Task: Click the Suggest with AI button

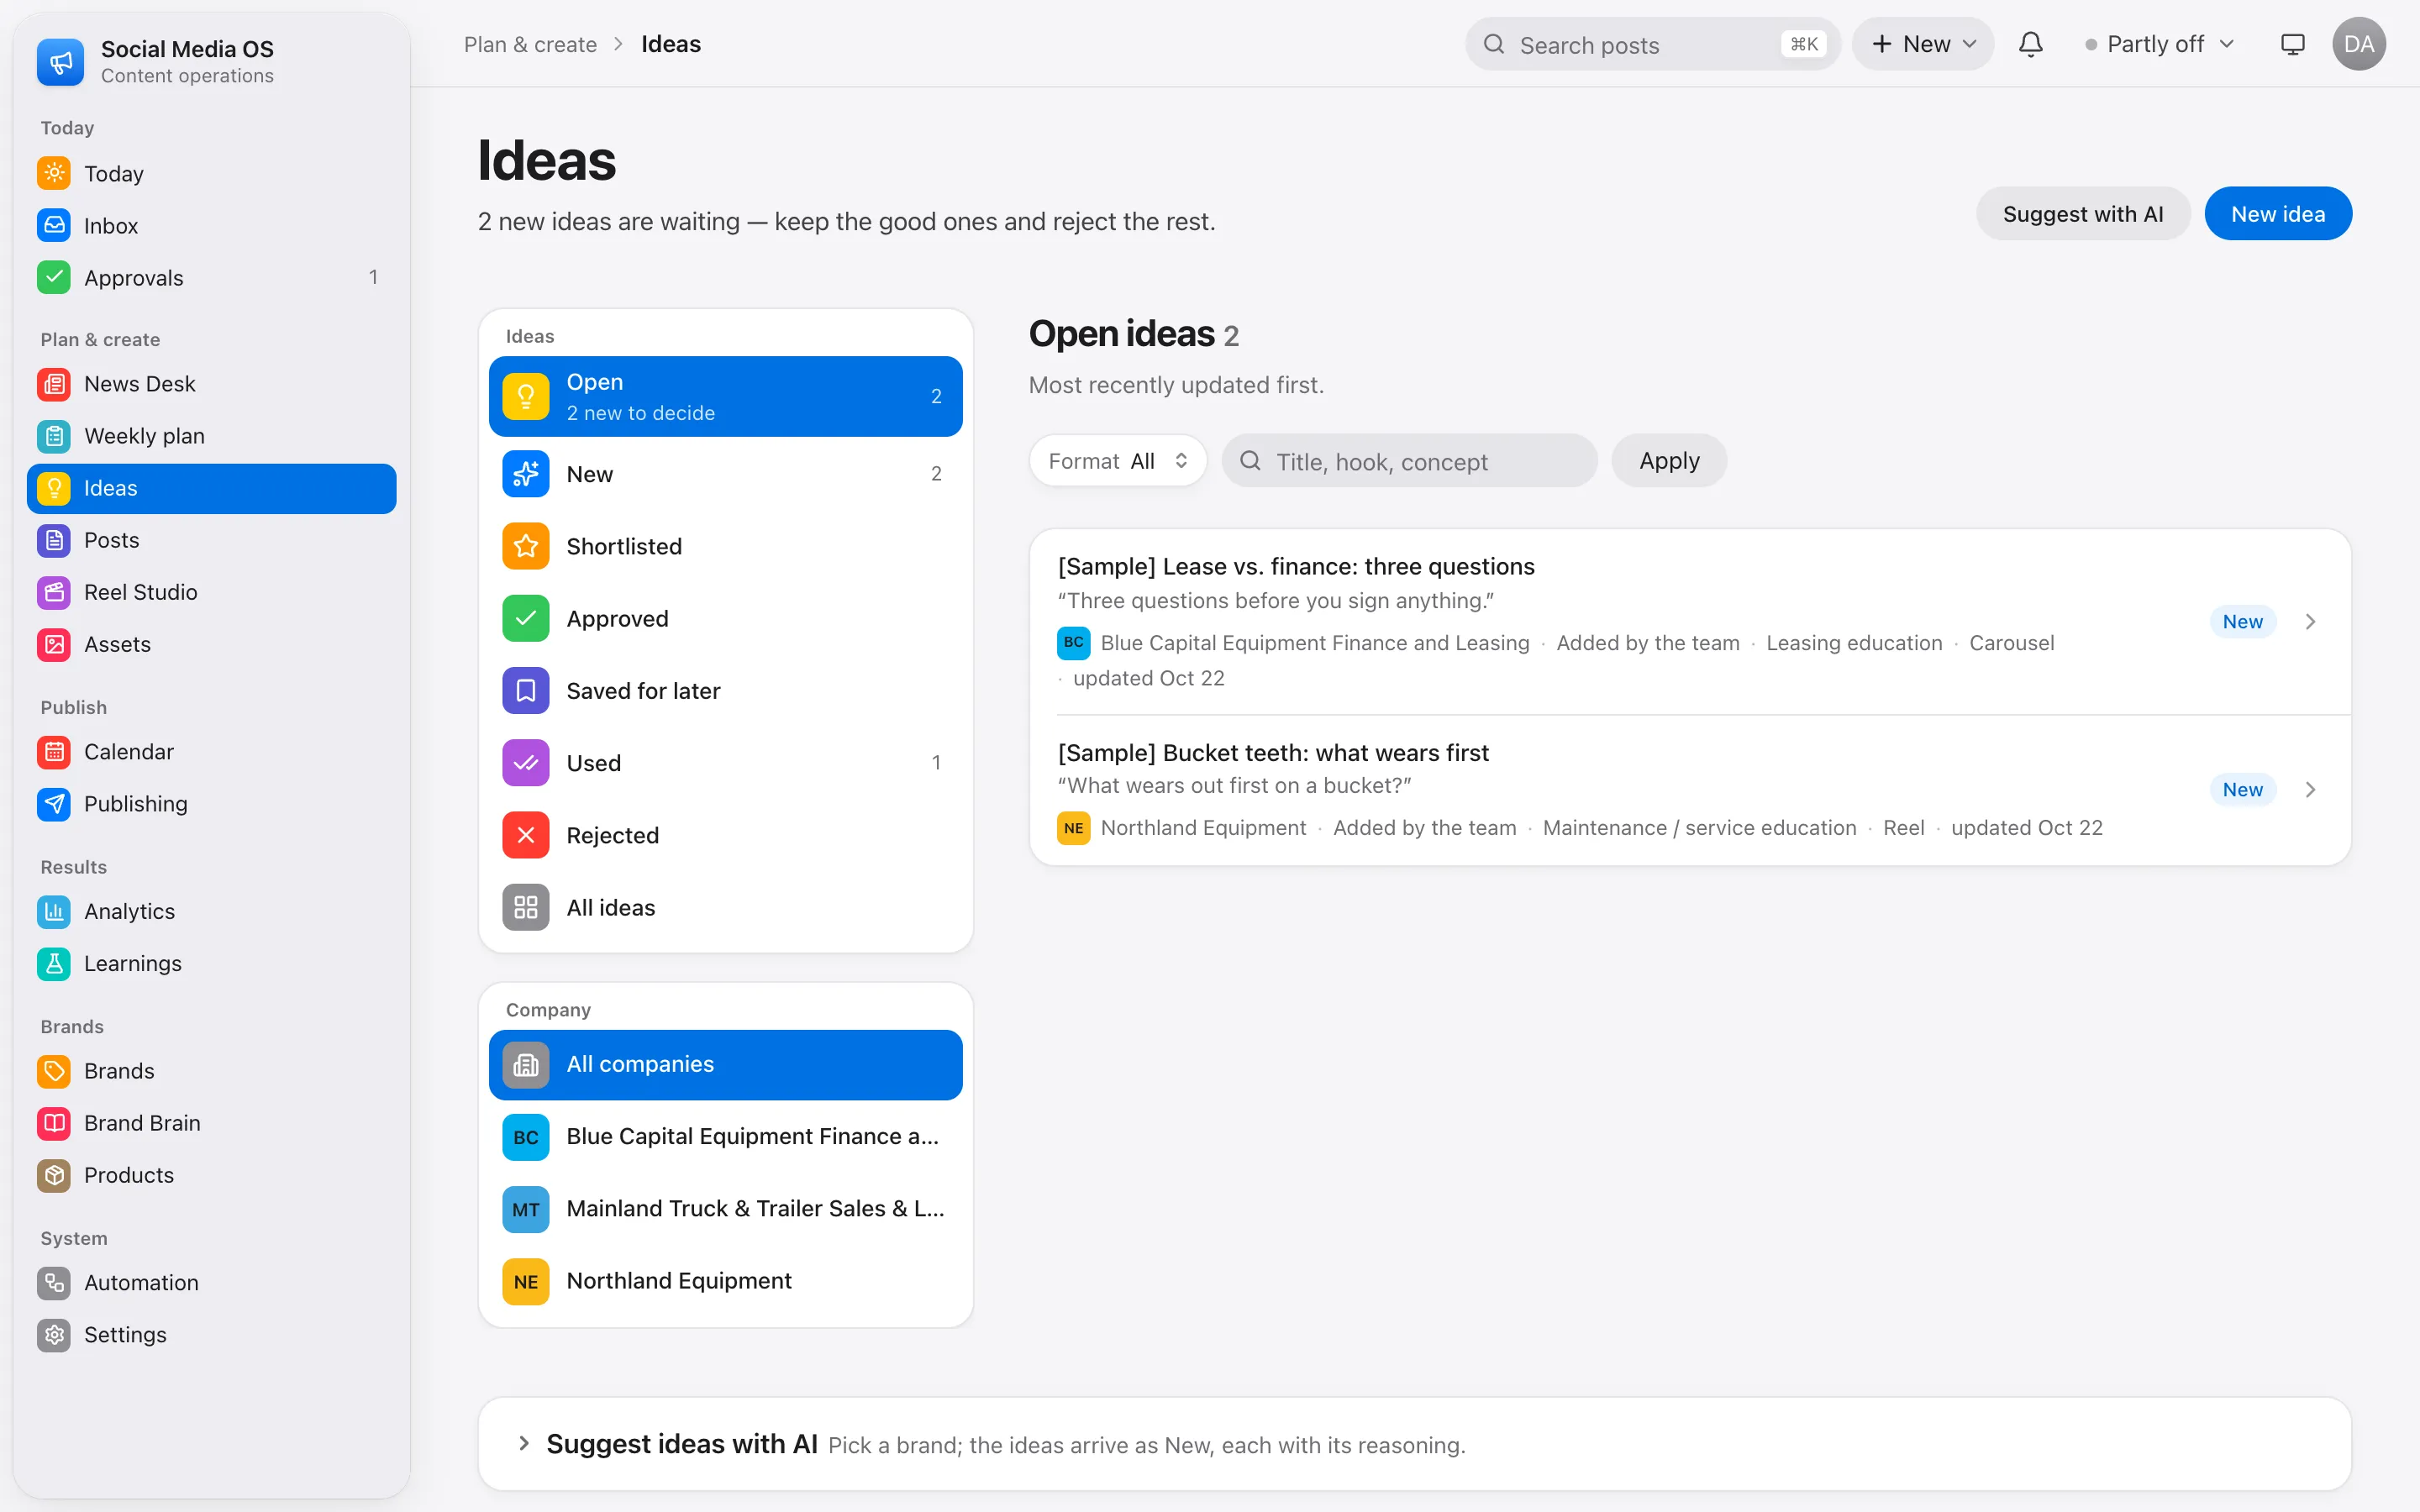Action: 2082,214
